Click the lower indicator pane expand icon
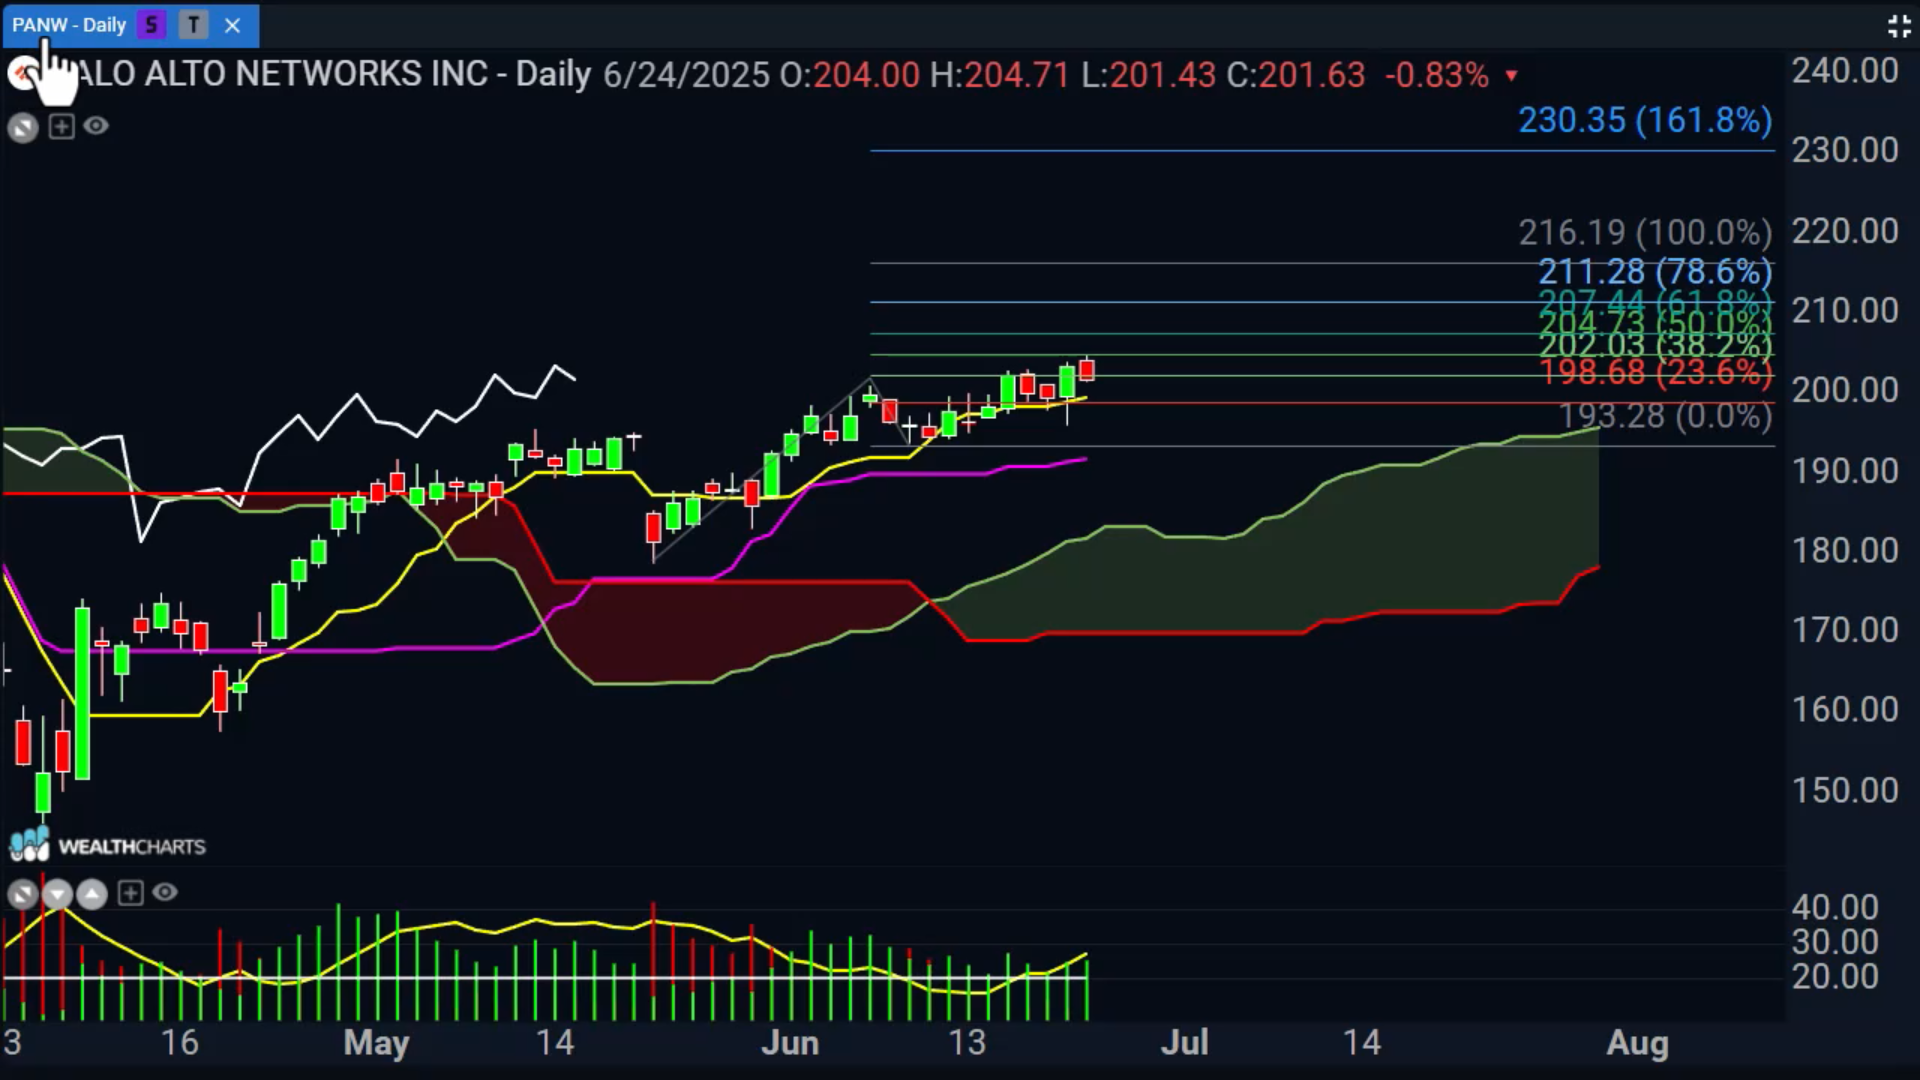1920x1080 pixels. (22, 893)
